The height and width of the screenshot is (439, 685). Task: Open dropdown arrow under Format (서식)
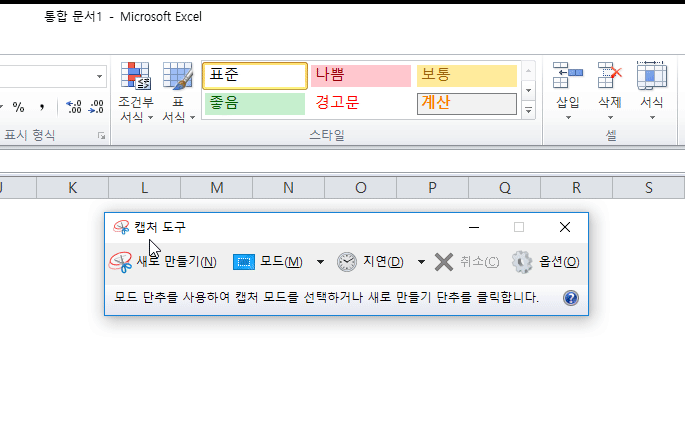[x=652, y=118]
